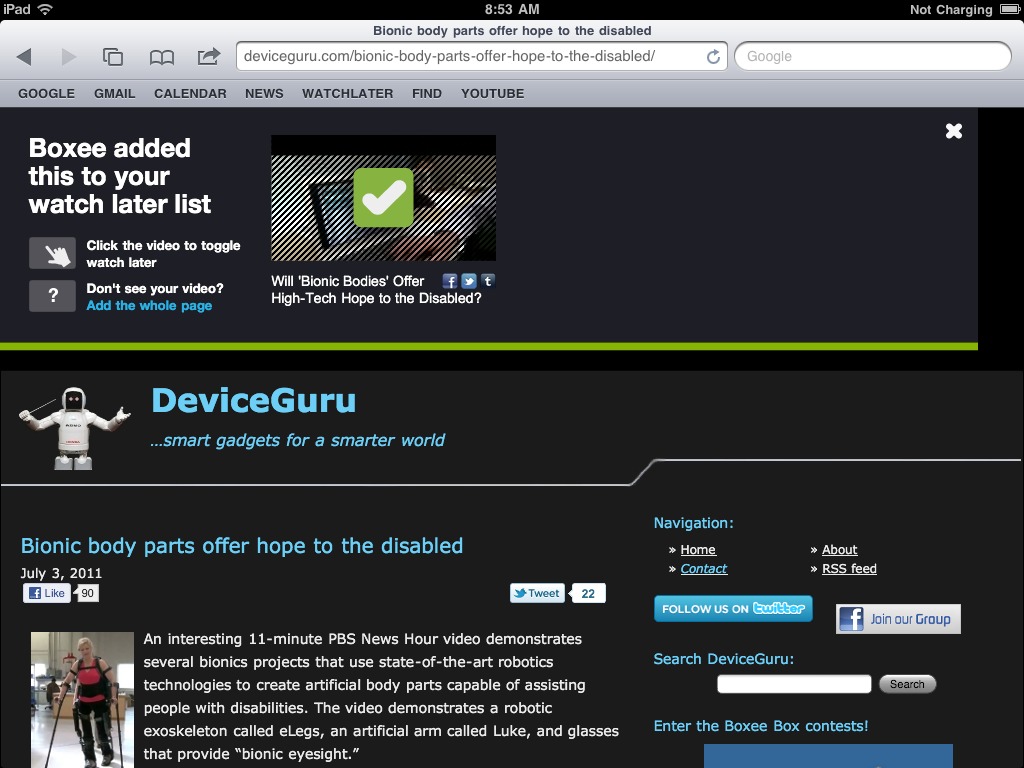Screen dimensions: 1024x768
Task: Open the RSS feed link
Action: click(849, 569)
